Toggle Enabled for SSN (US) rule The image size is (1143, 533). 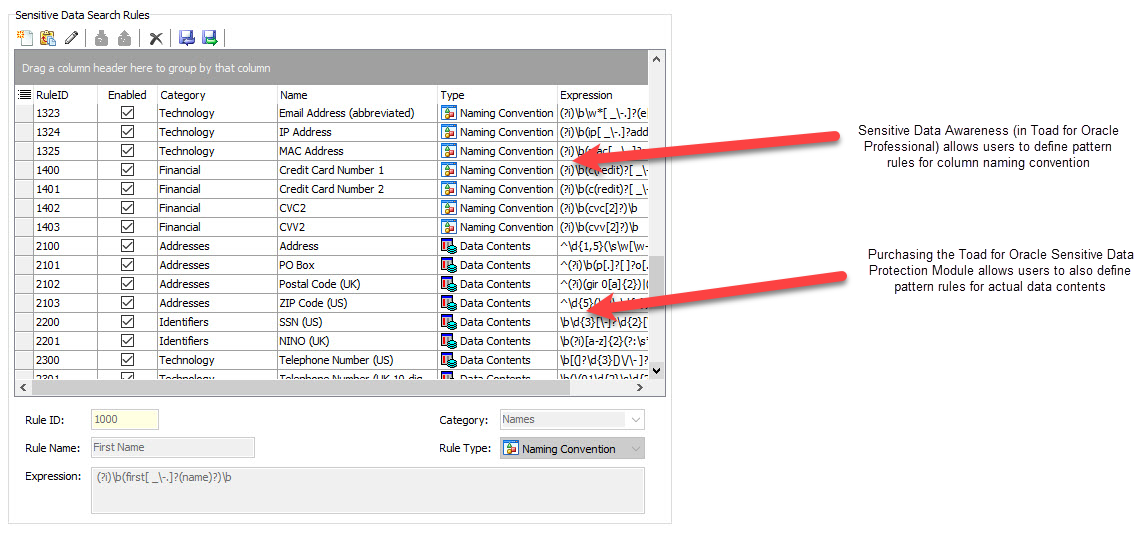[x=128, y=322]
